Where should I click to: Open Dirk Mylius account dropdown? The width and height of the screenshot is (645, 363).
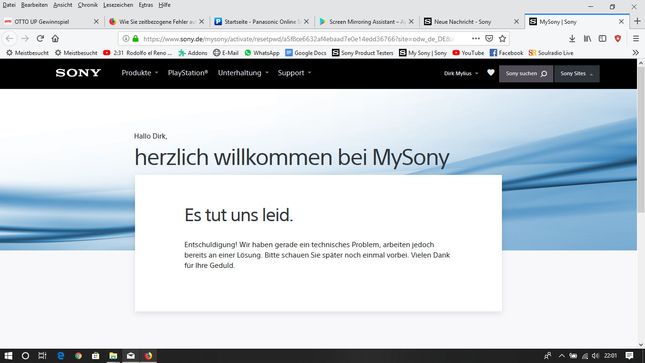(x=461, y=73)
